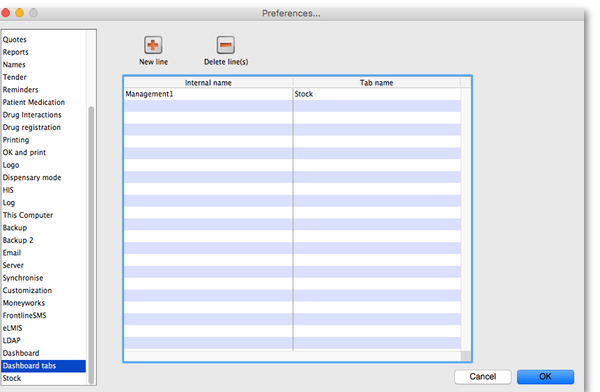Open the Printing preferences section
This screenshot has width=600, height=392.
[16, 140]
